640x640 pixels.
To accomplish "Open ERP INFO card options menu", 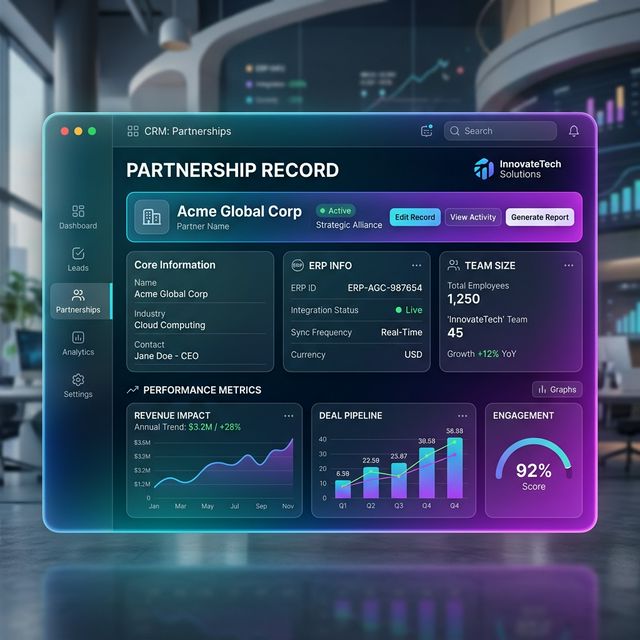I will (x=416, y=265).
